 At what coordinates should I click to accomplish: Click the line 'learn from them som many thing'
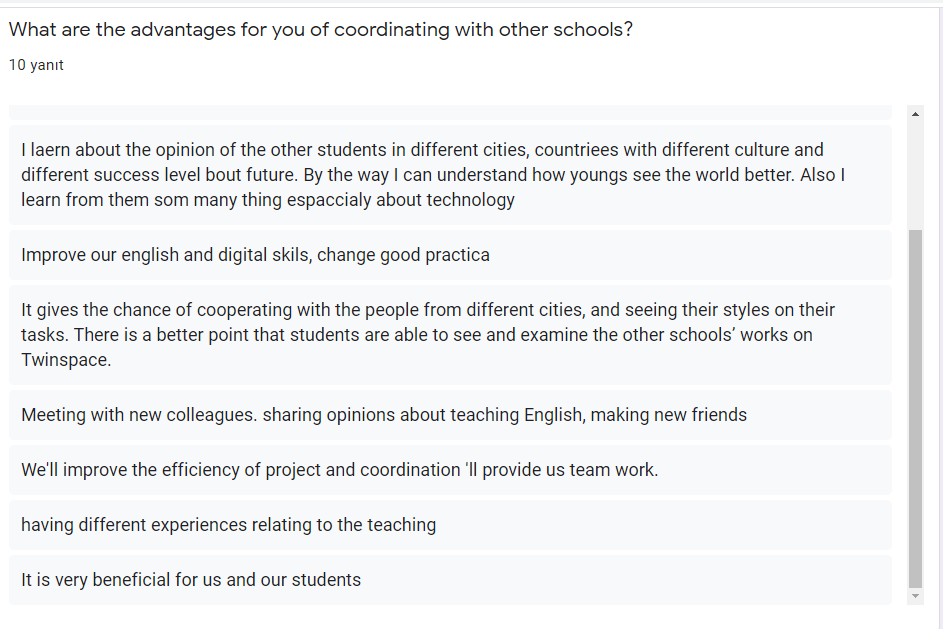coord(268,200)
